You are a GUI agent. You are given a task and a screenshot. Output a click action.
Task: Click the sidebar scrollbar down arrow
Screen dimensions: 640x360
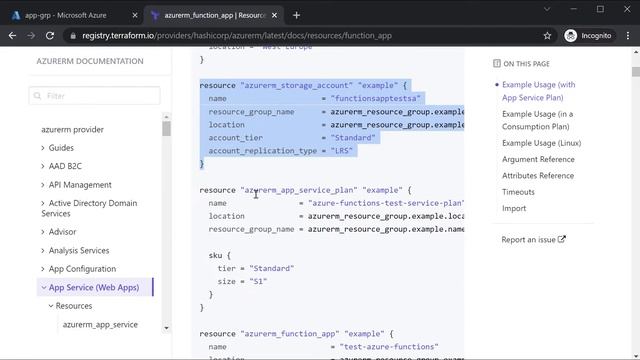(166, 328)
